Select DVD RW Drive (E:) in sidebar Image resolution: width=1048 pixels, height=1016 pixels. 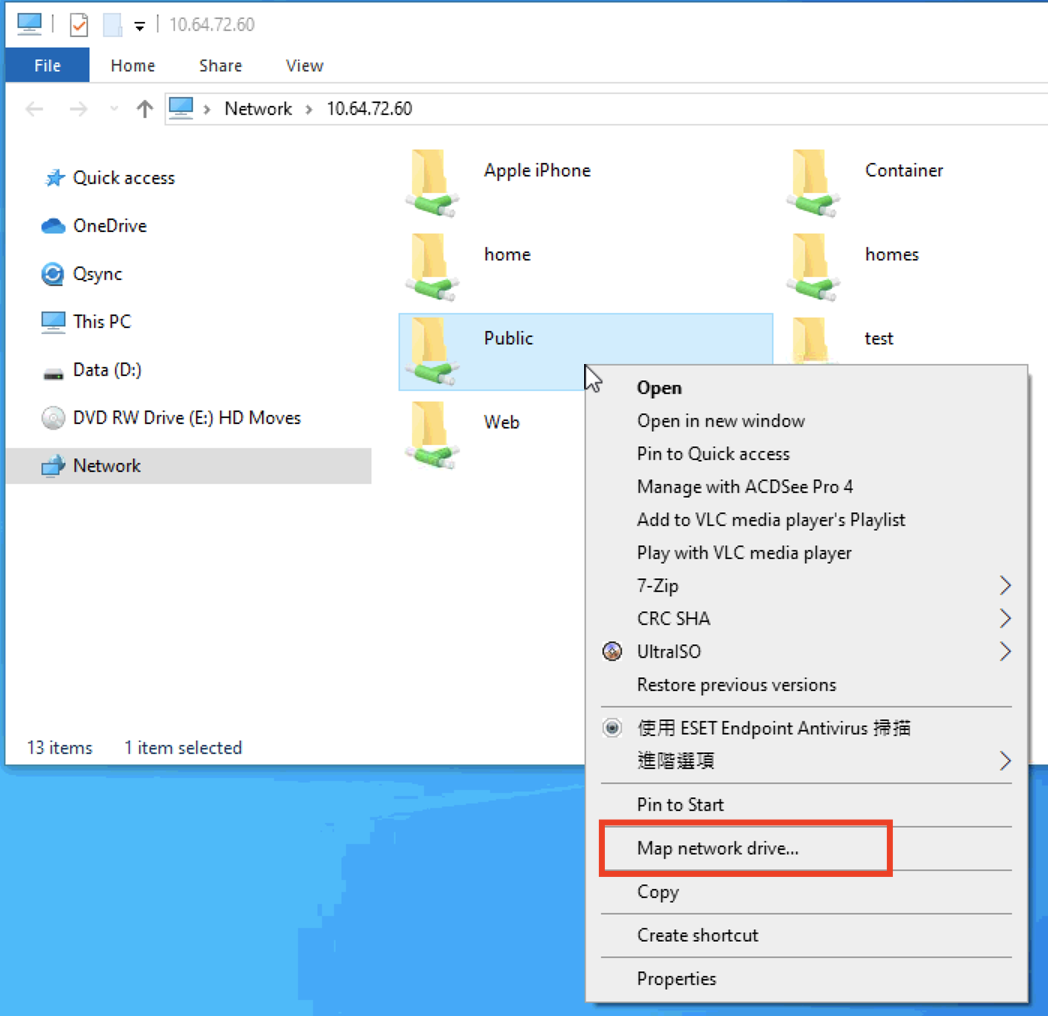(x=186, y=418)
